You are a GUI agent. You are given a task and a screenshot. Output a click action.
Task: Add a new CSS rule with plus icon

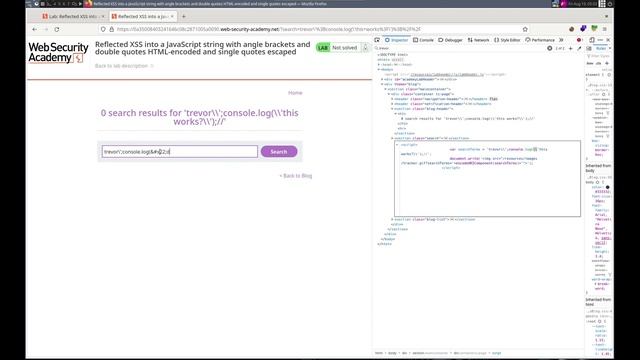(x=607, y=63)
